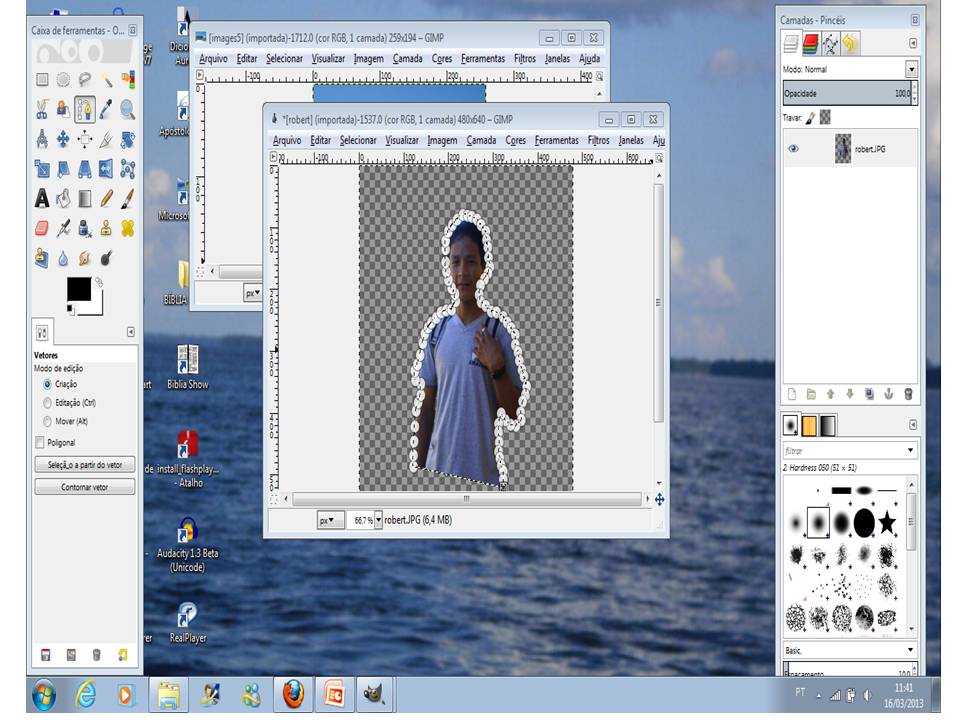Reset colors to default black and white
Screen dimensions: 960x720
70,309
